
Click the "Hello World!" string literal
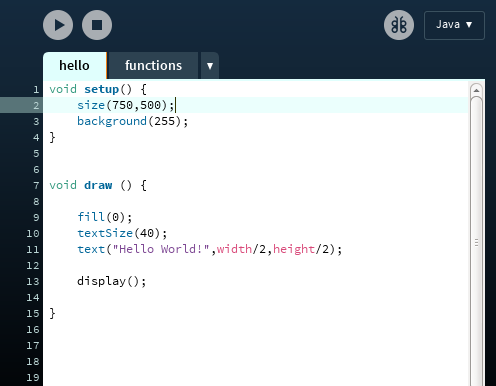161,249
